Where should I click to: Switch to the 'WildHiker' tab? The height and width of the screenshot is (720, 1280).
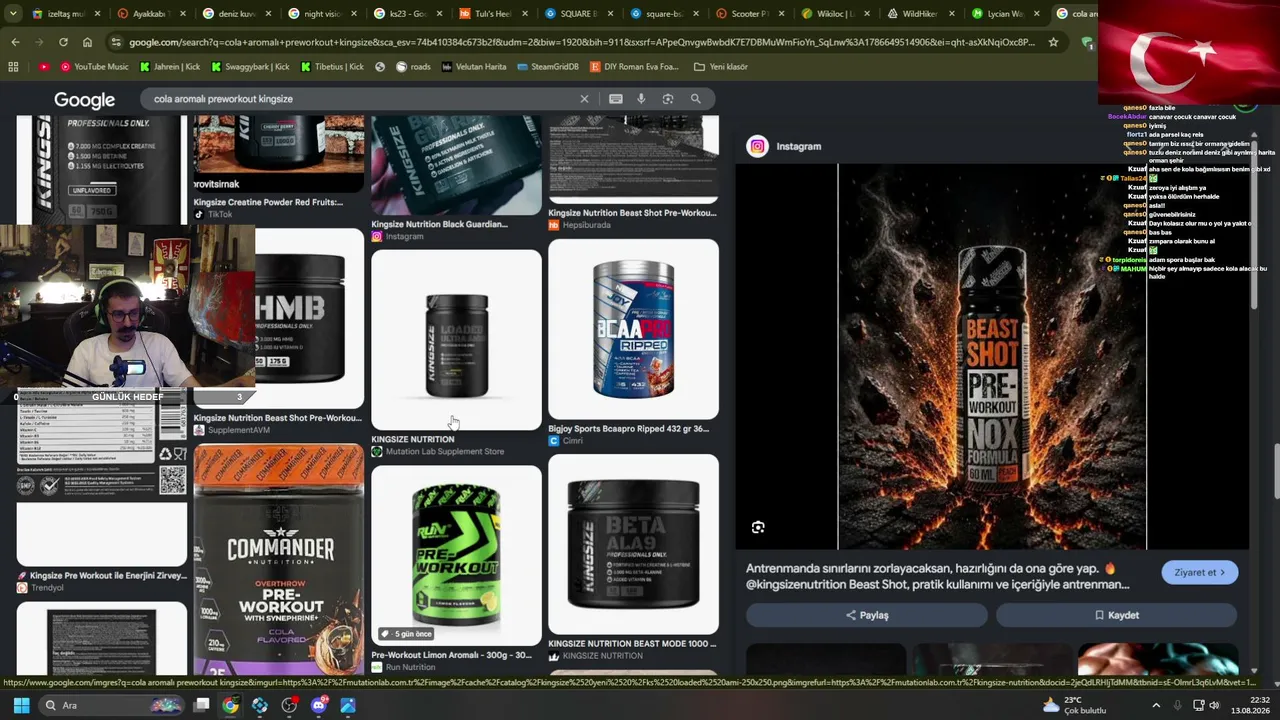click(x=921, y=14)
